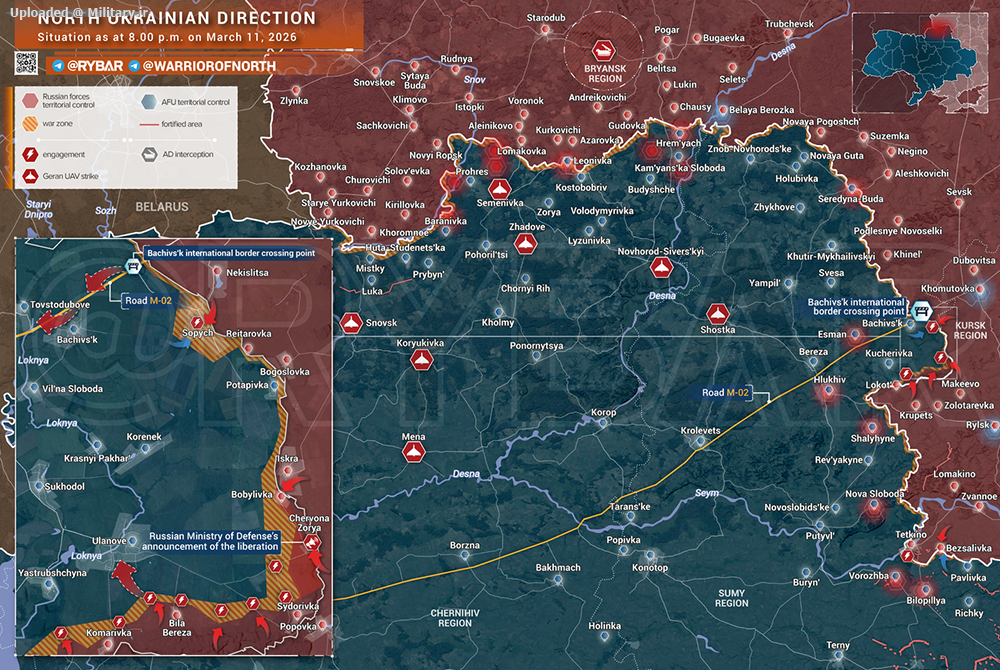Select the Geran strike marker beside Snovsk
Viewport: 1000px width, 670px height.
click(351, 323)
